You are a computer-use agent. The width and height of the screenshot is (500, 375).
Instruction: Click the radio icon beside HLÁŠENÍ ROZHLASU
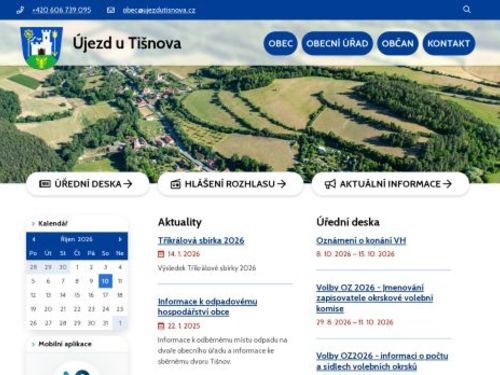(x=176, y=184)
